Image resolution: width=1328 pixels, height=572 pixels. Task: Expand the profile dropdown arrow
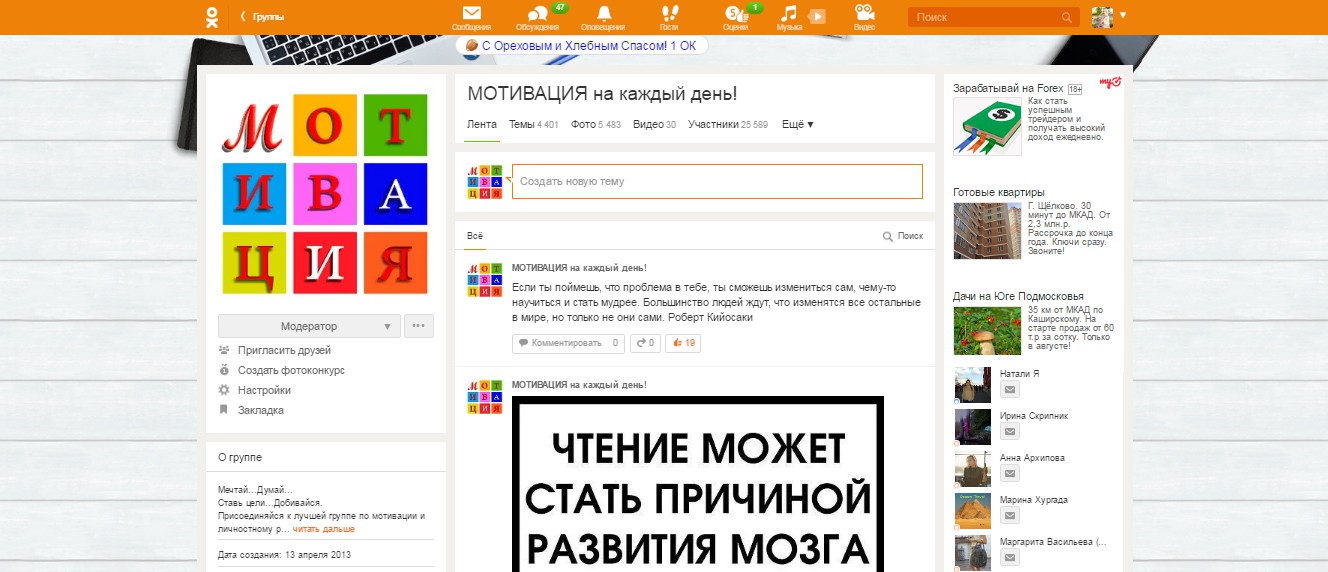point(1123,15)
